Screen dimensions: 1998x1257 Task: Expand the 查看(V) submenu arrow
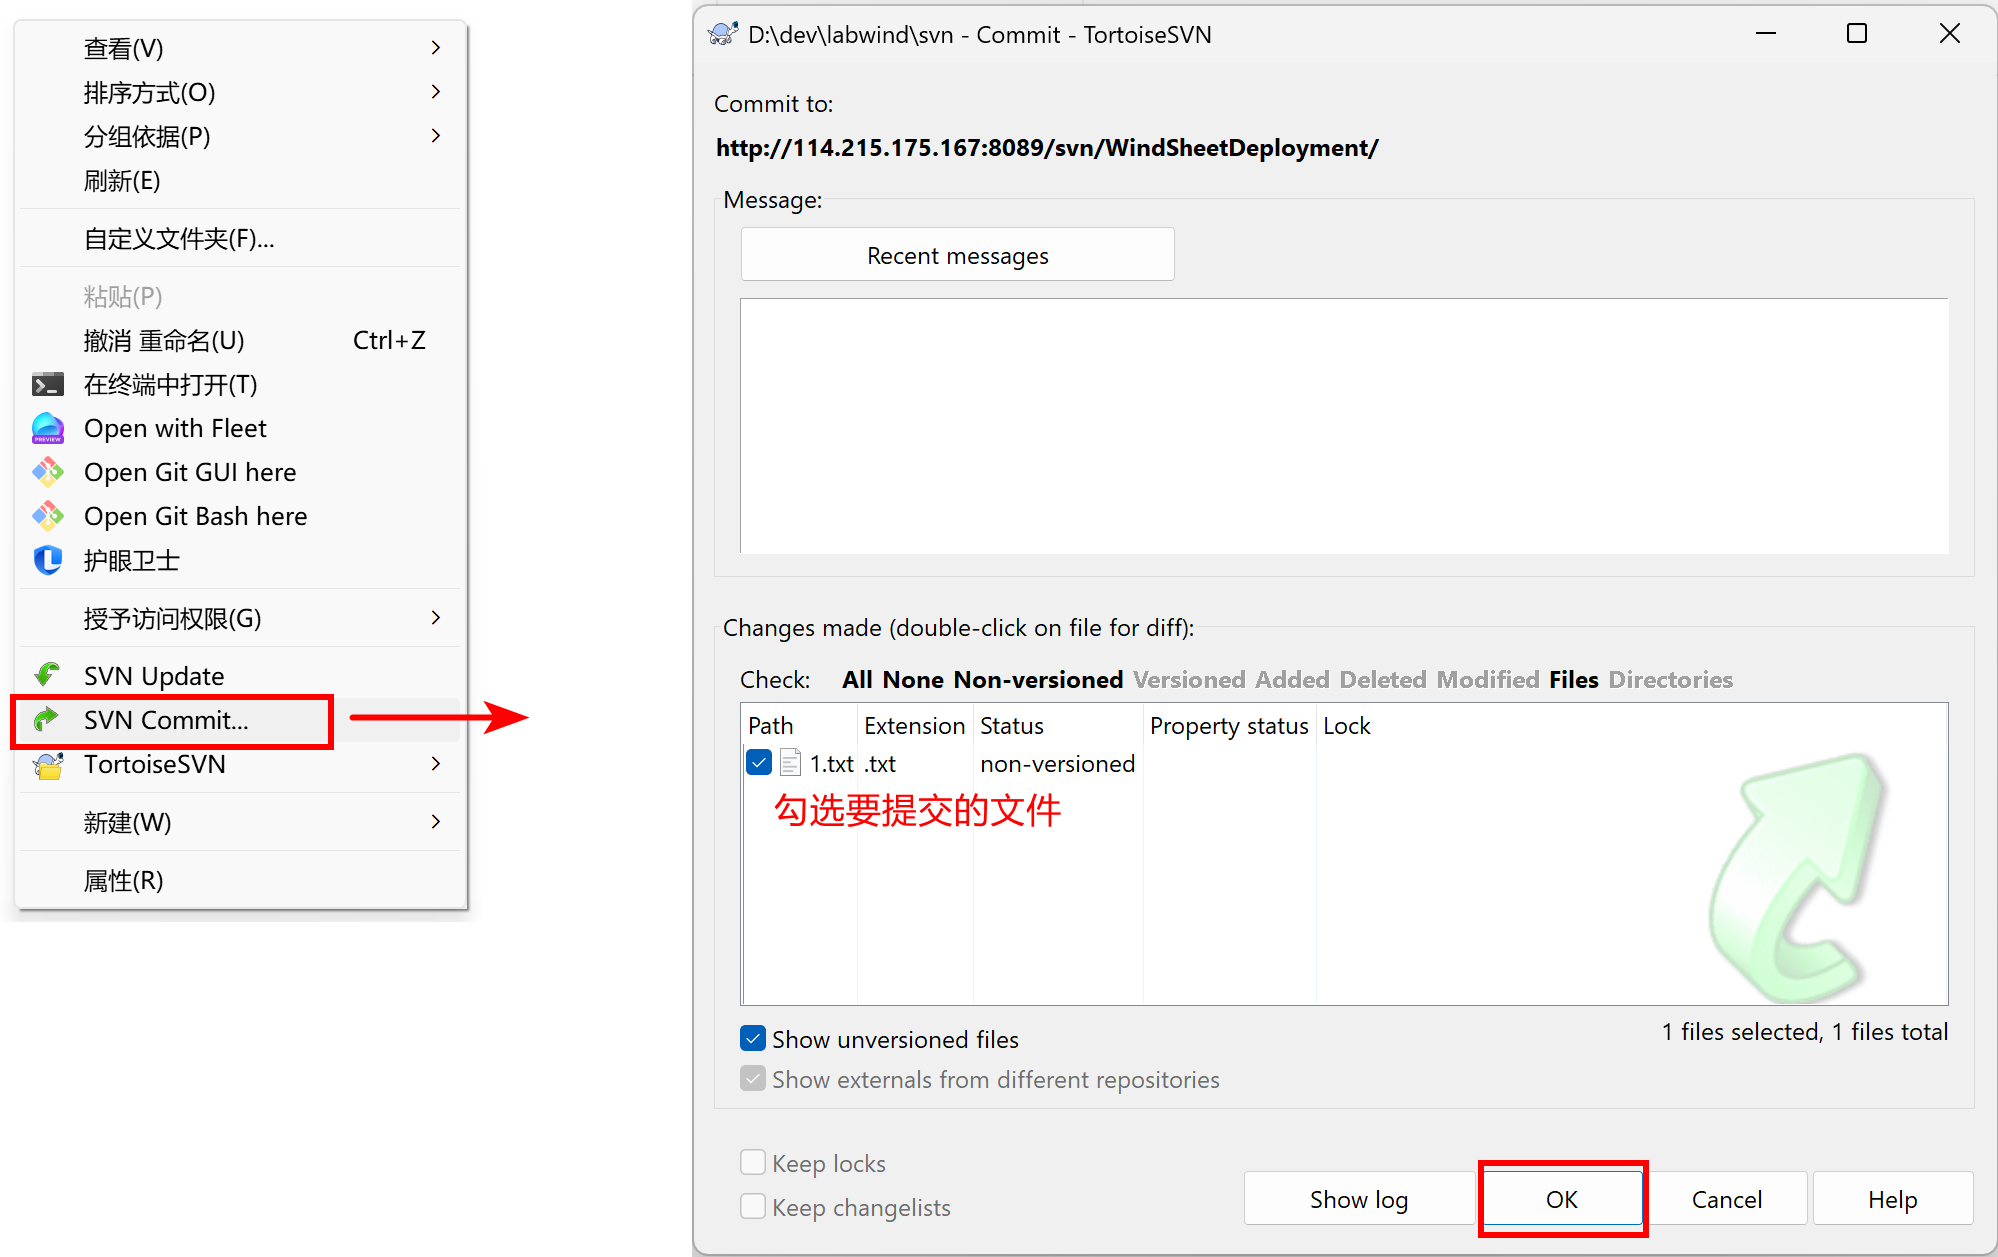(x=436, y=48)
